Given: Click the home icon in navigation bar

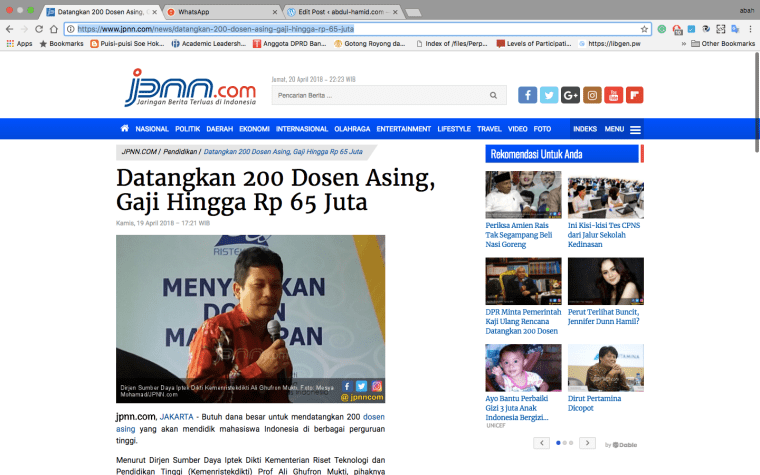Looking at the screenshot, I should tap(125, 129).
